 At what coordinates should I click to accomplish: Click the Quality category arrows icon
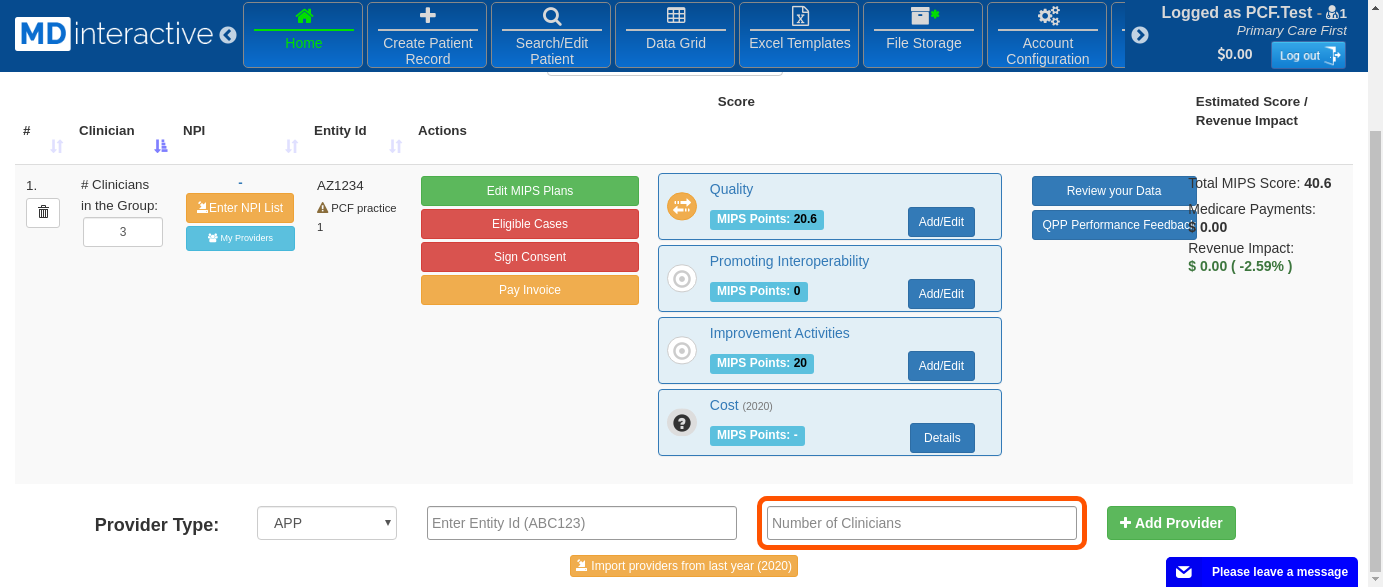click(x=682, y=206)
